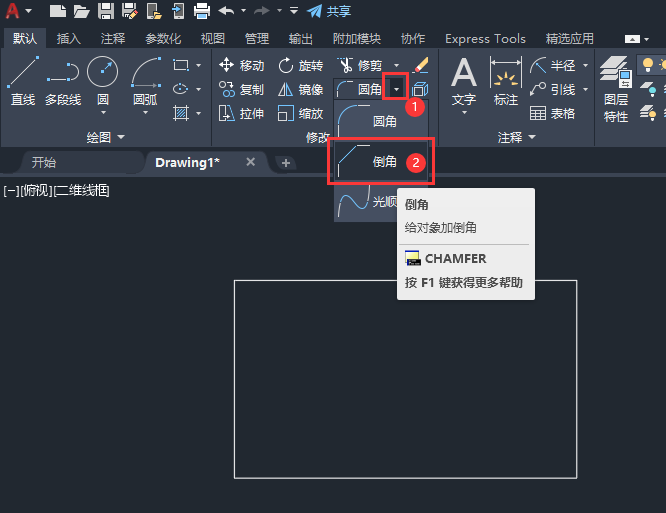This screenshot has height=513, width=666.
Task: Switch to the 附加模块 ribbon tab
Action: coord(357,39)
